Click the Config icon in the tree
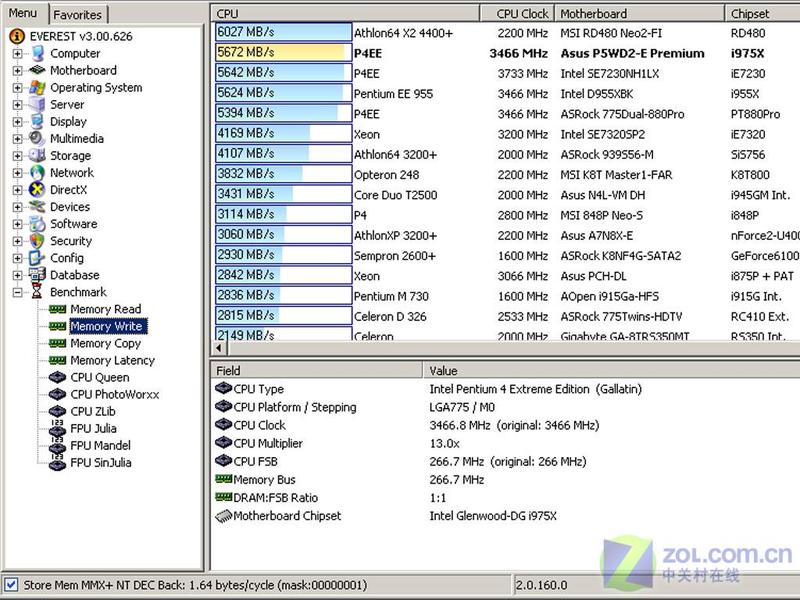Image resolution: width=800 pixels, height=600 pixels. [37, 258]
